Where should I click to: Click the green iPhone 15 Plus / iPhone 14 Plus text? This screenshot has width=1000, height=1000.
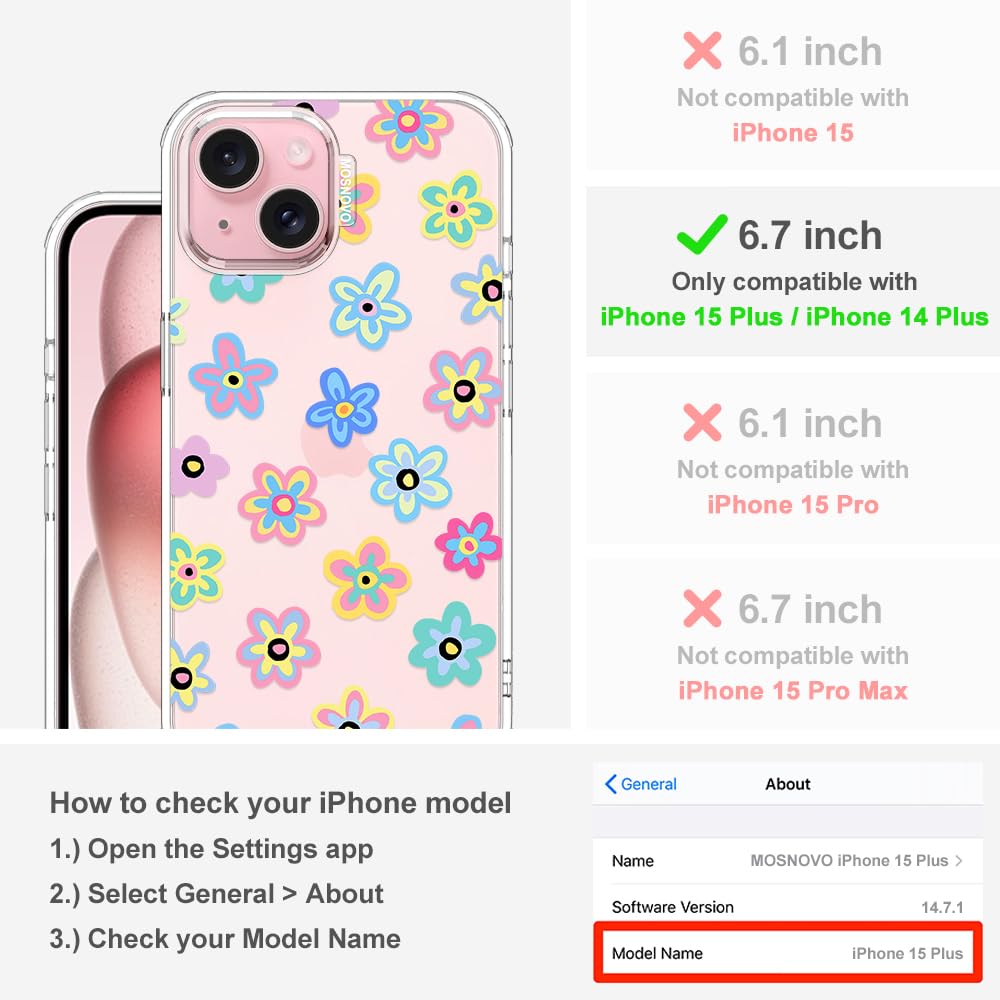tap(794, 317)
